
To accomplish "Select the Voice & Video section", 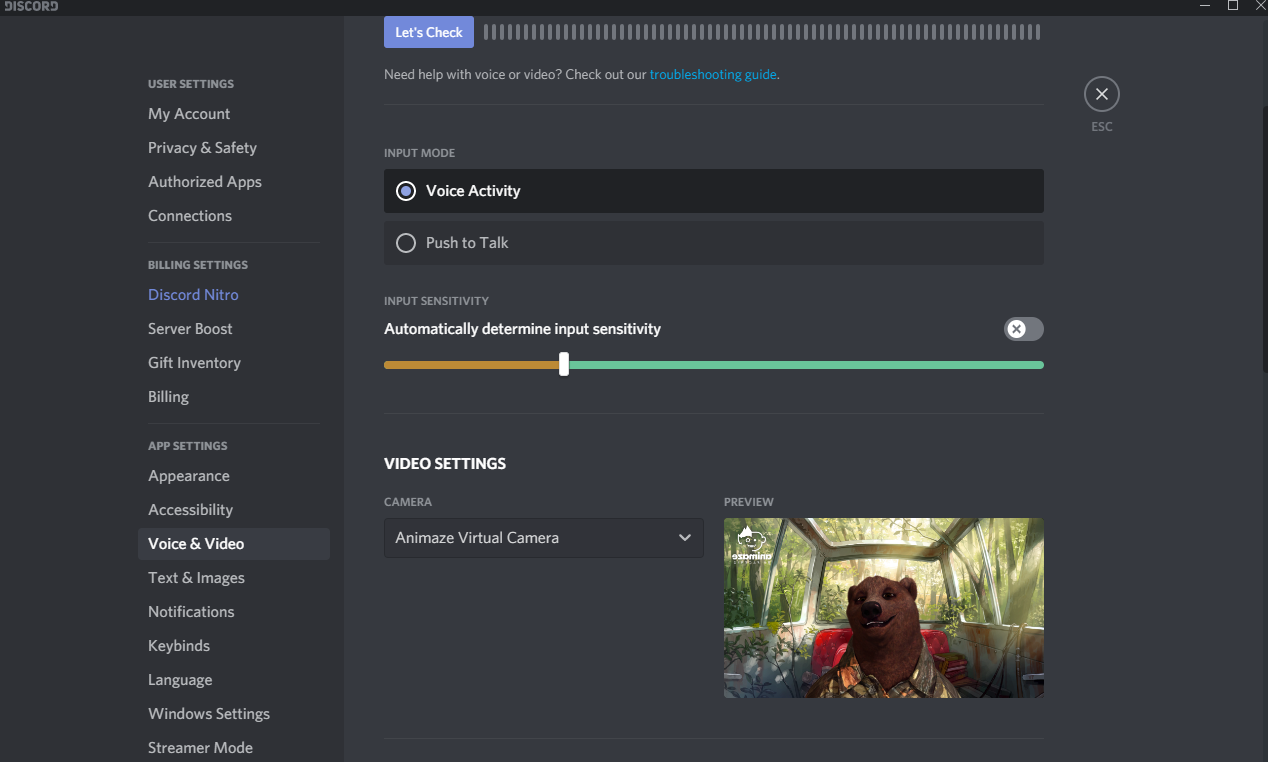I will pos(196,543).
